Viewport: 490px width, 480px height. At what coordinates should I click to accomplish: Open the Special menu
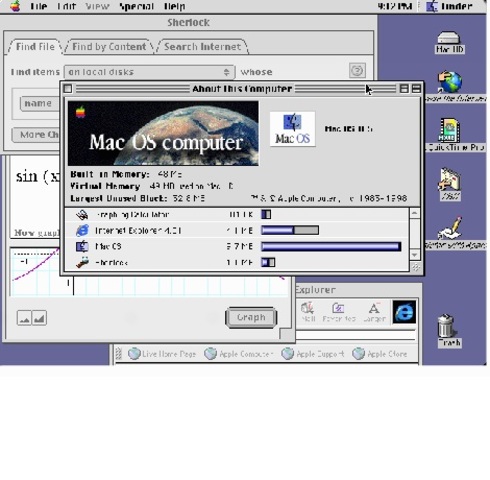coord(136,6)
